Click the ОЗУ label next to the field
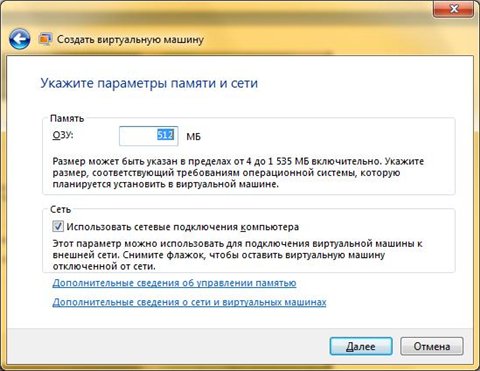Image resolution: width=480 pixels, height=371 pixels. [x=63, y=135]
